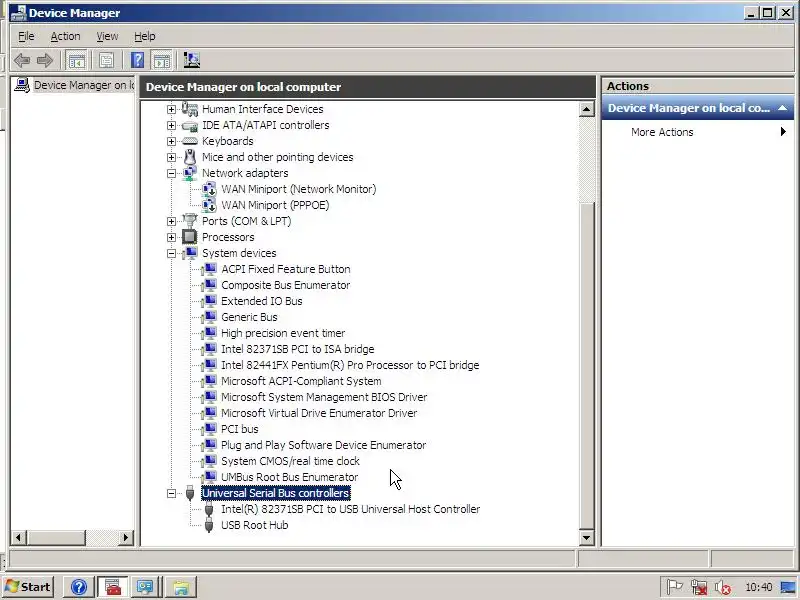
Task: Open the folder icon on taskbar
Action: click(x=181, y=587)
